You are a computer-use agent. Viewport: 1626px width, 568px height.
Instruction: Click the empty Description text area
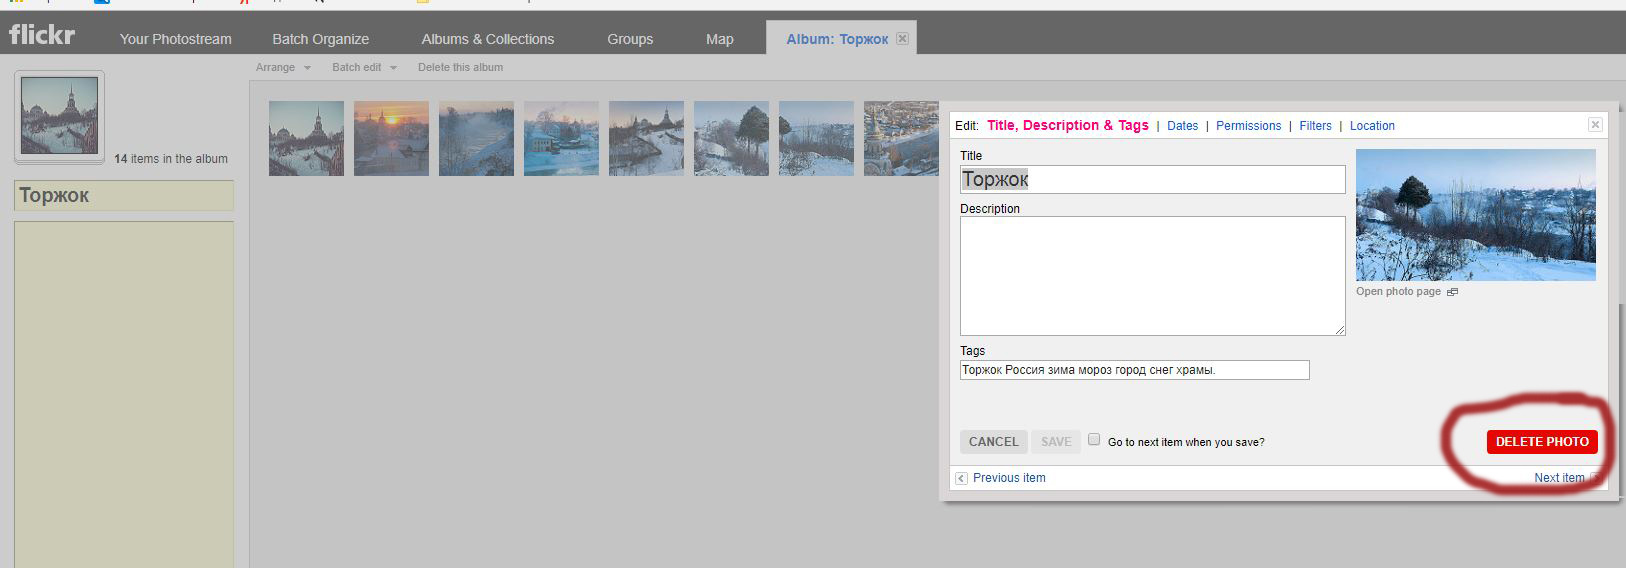pos(1152,276)
